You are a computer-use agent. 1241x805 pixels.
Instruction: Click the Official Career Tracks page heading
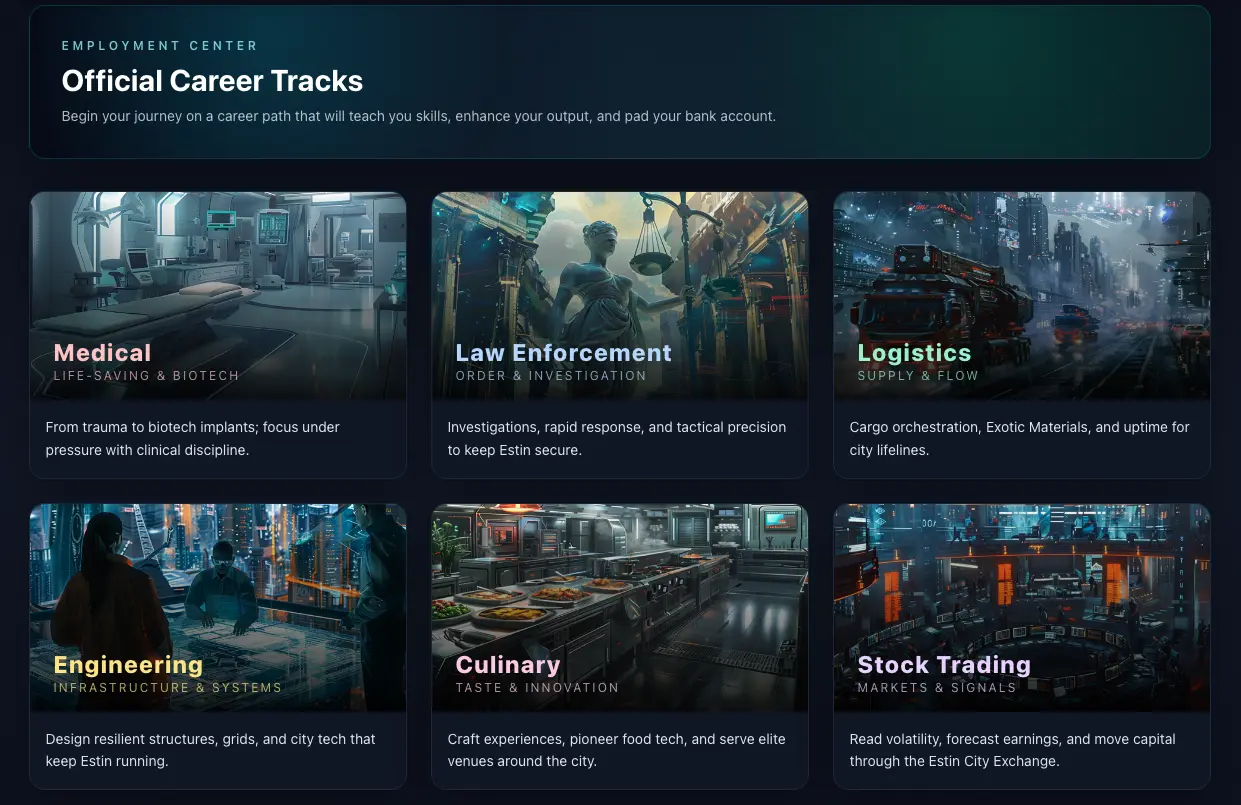click(x=212, y=81)
